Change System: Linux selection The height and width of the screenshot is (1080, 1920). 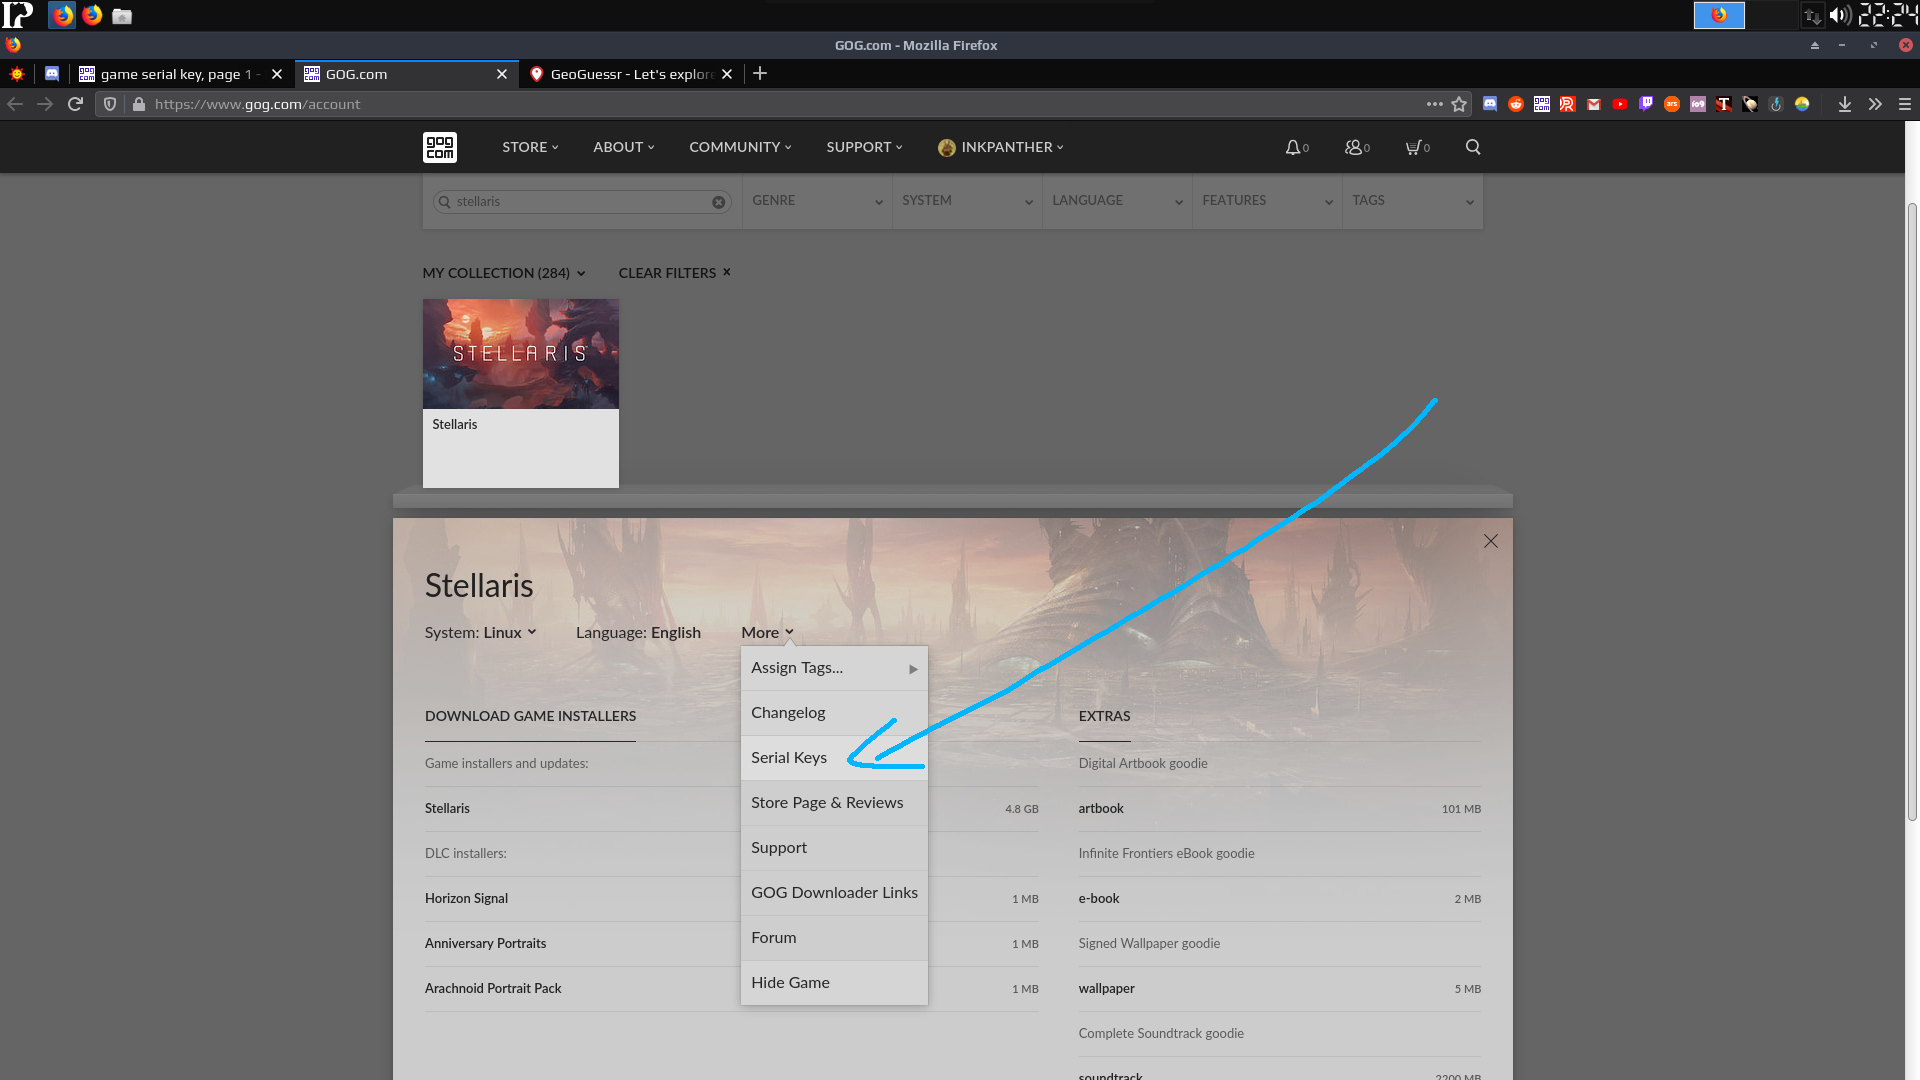[480, 633]
